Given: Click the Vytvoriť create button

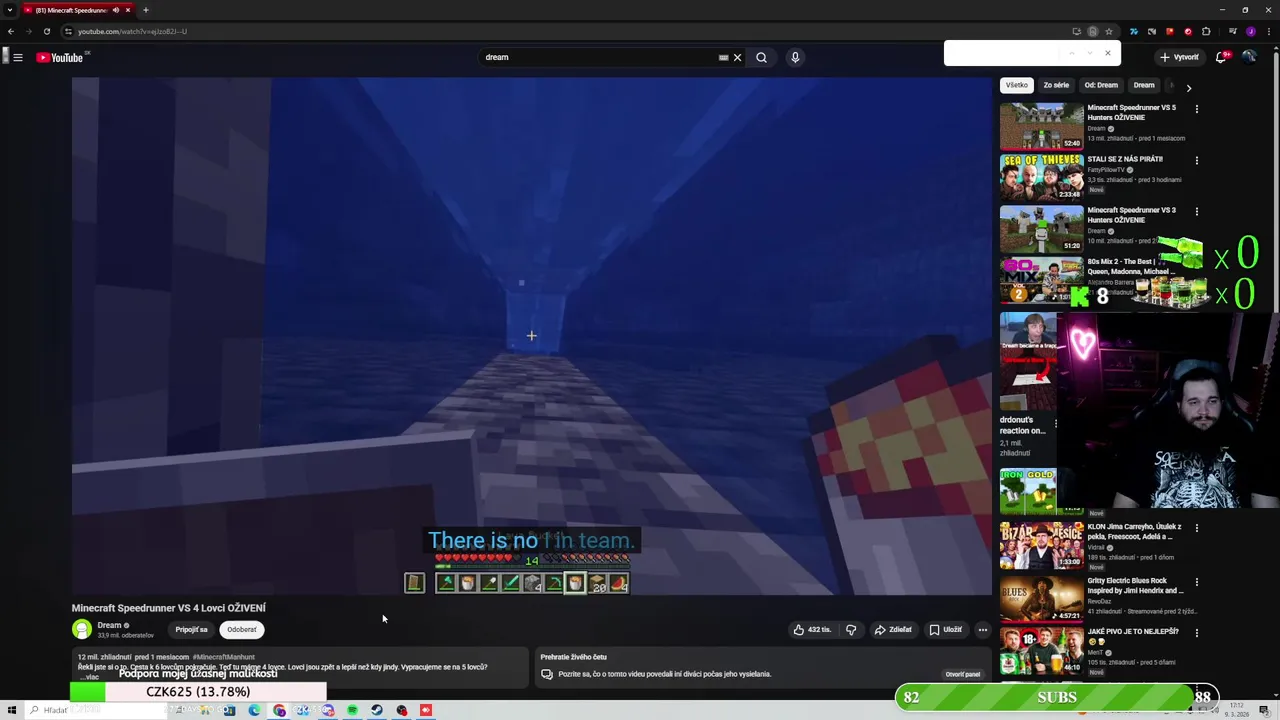Looking at the screenshot, I should 1179,57.
